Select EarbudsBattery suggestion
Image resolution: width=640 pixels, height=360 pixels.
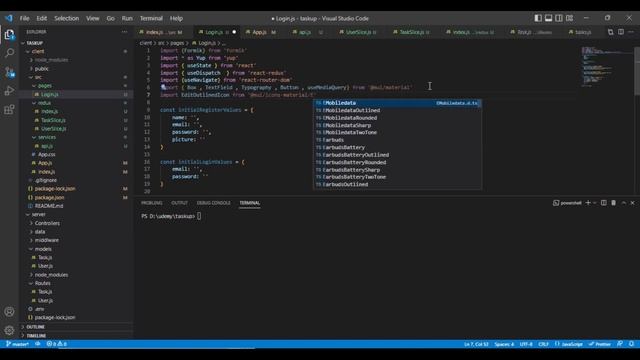397,147
